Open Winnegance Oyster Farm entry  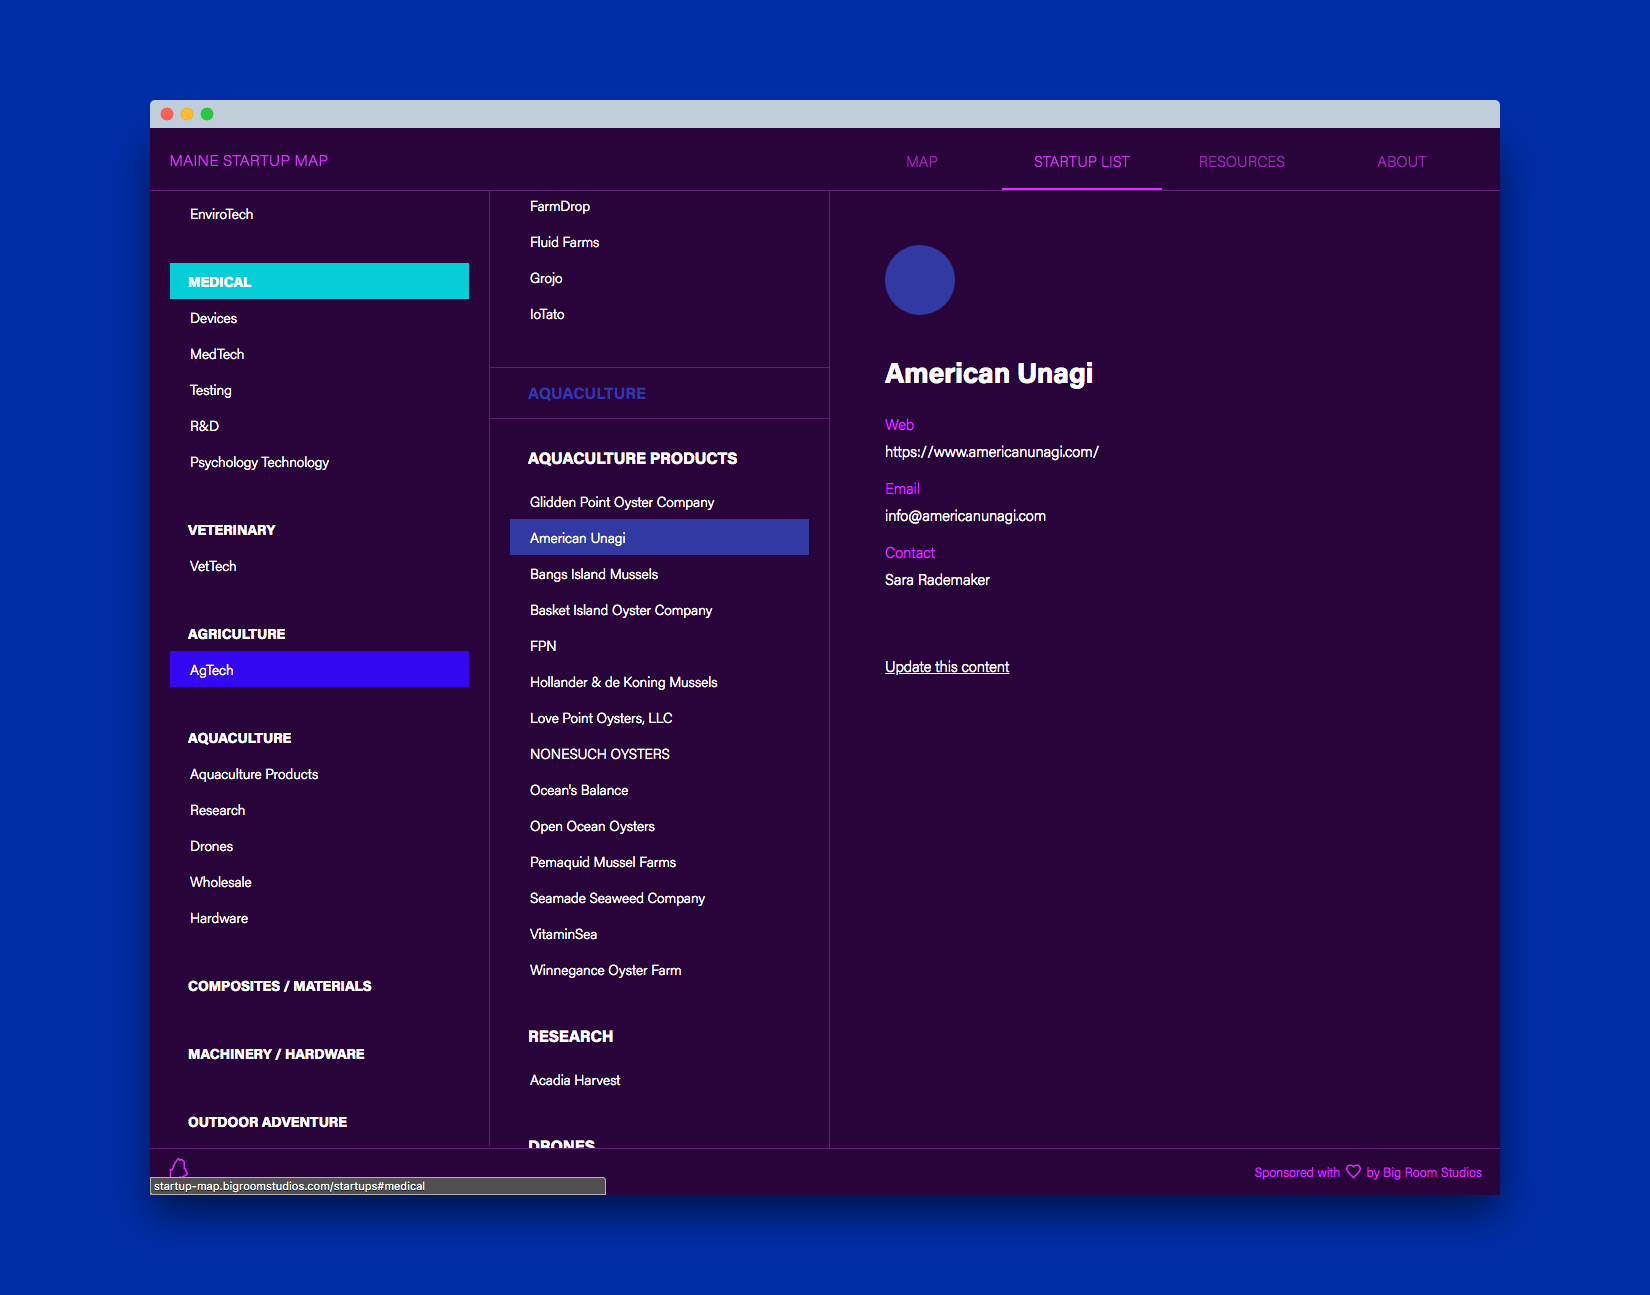(x=605, y=970)
